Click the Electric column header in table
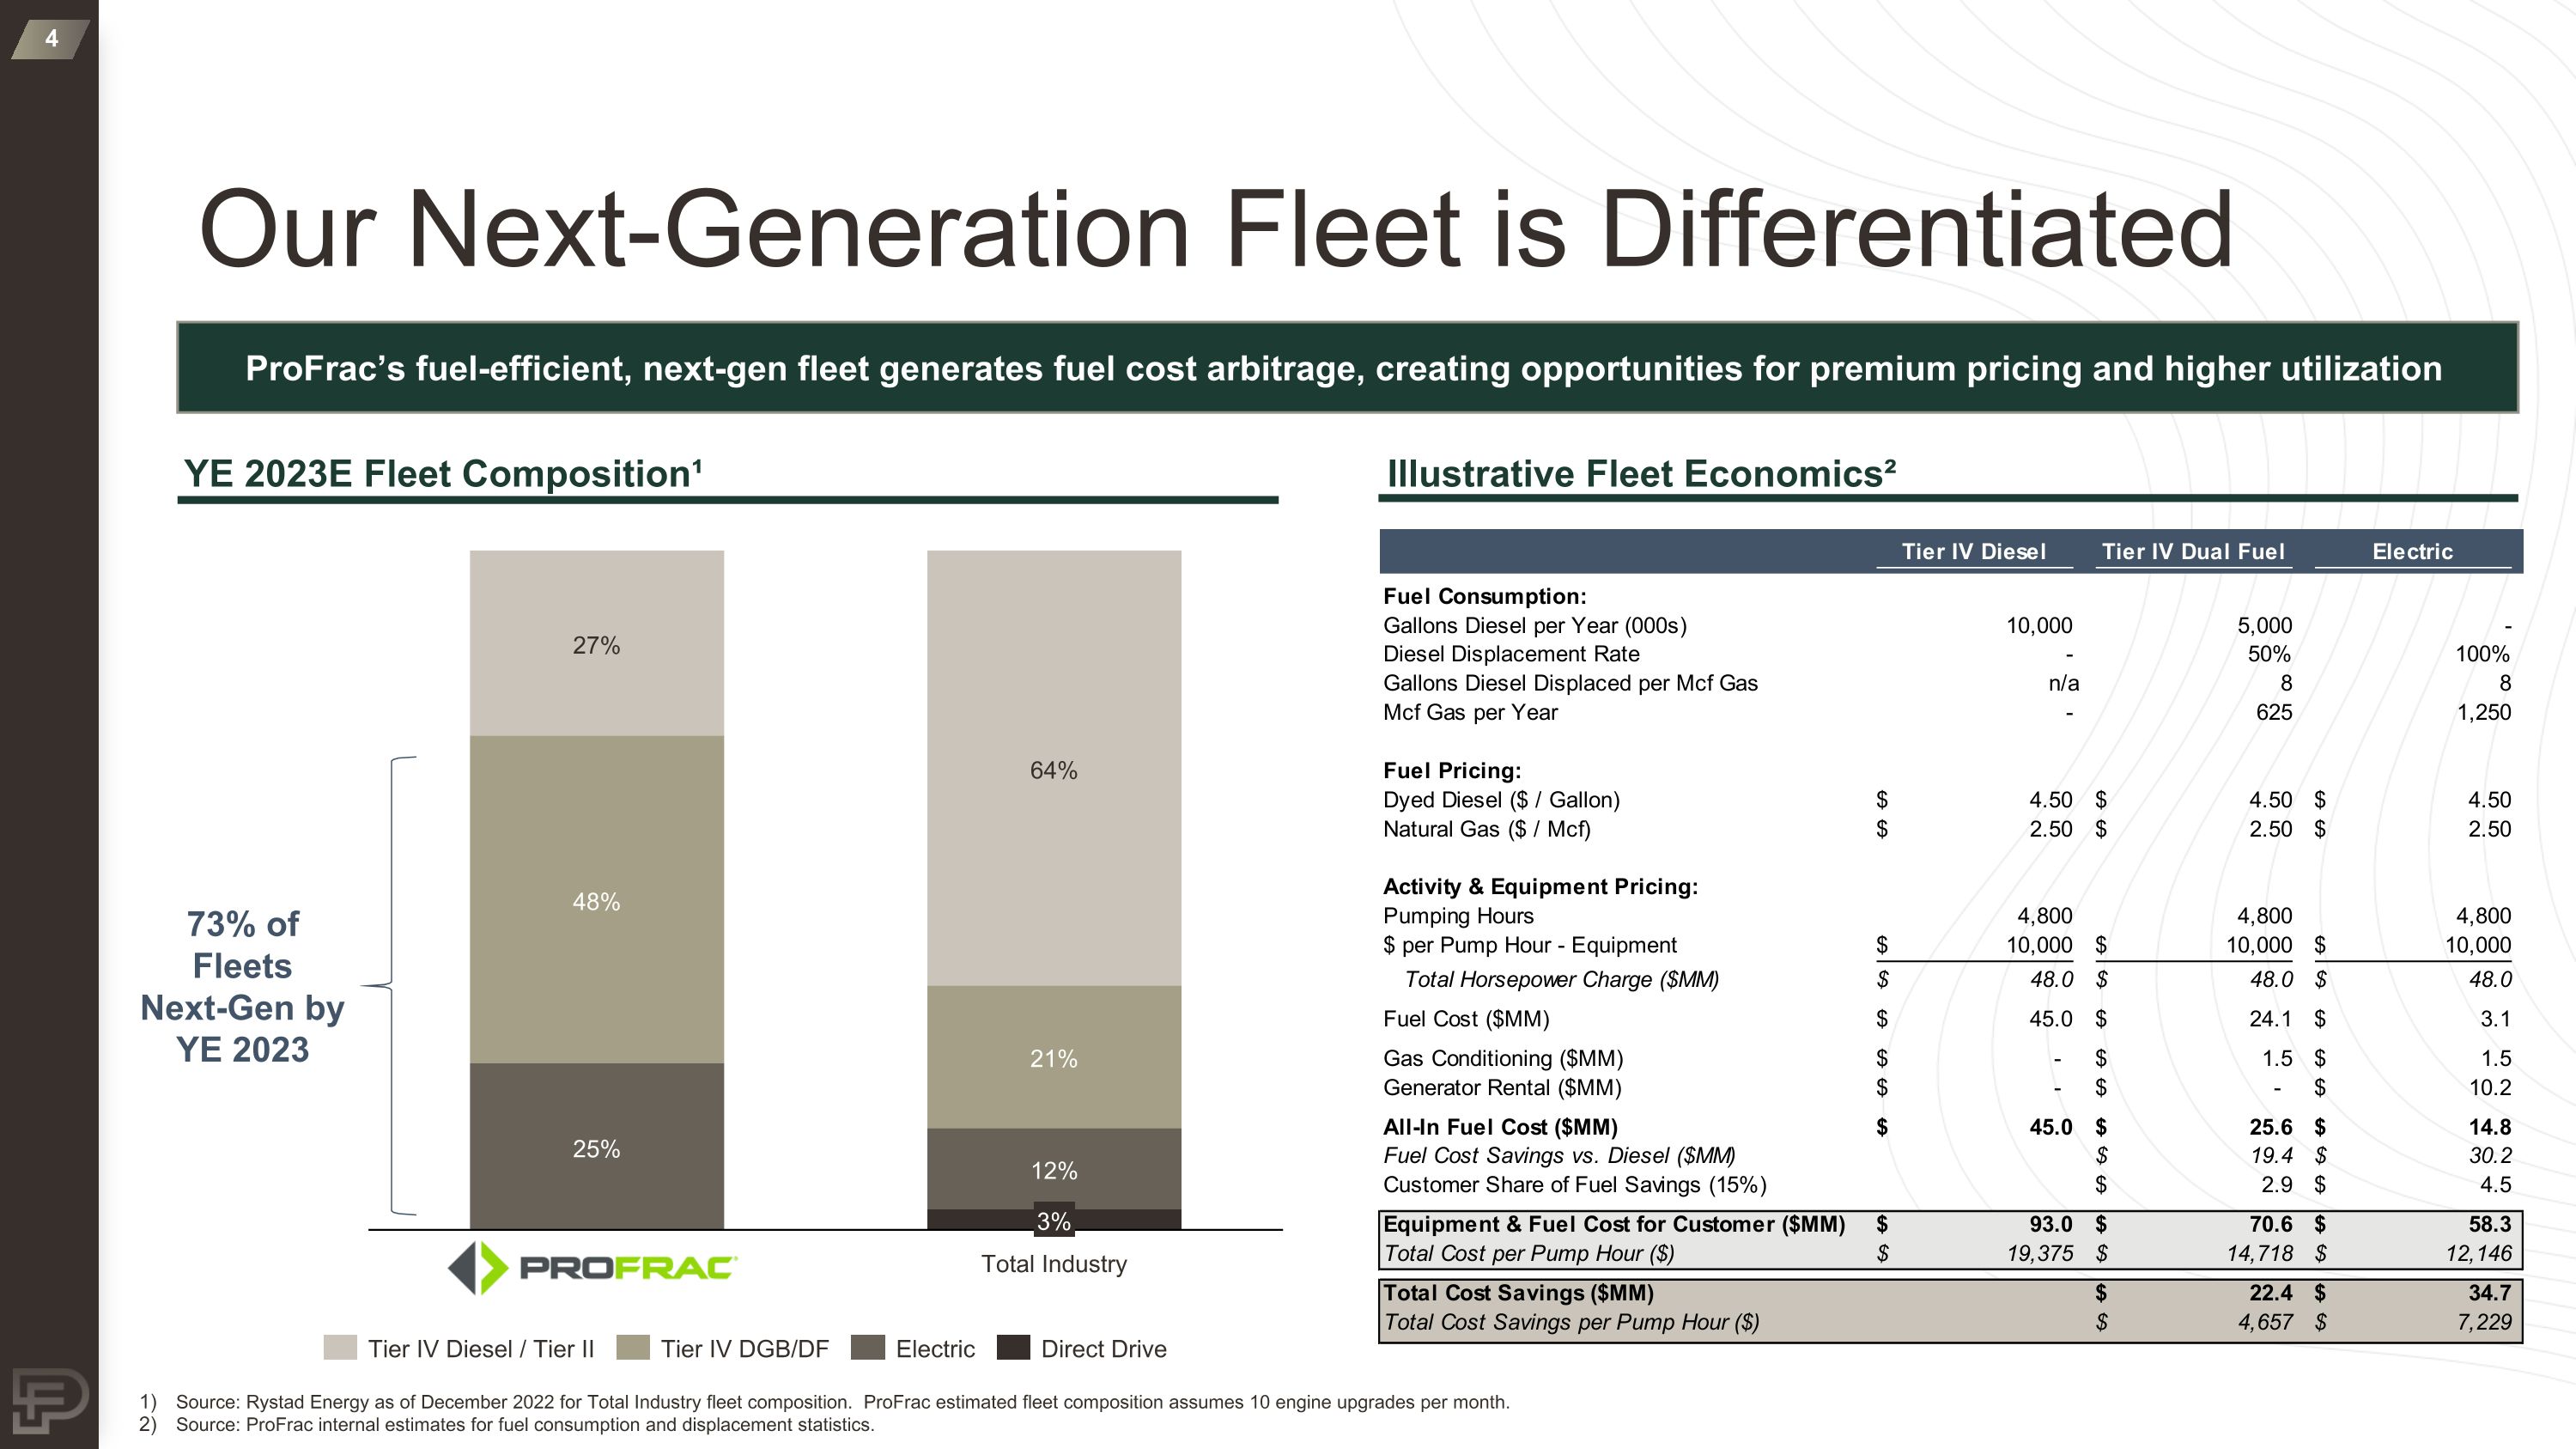 (x=2412, y=551)
